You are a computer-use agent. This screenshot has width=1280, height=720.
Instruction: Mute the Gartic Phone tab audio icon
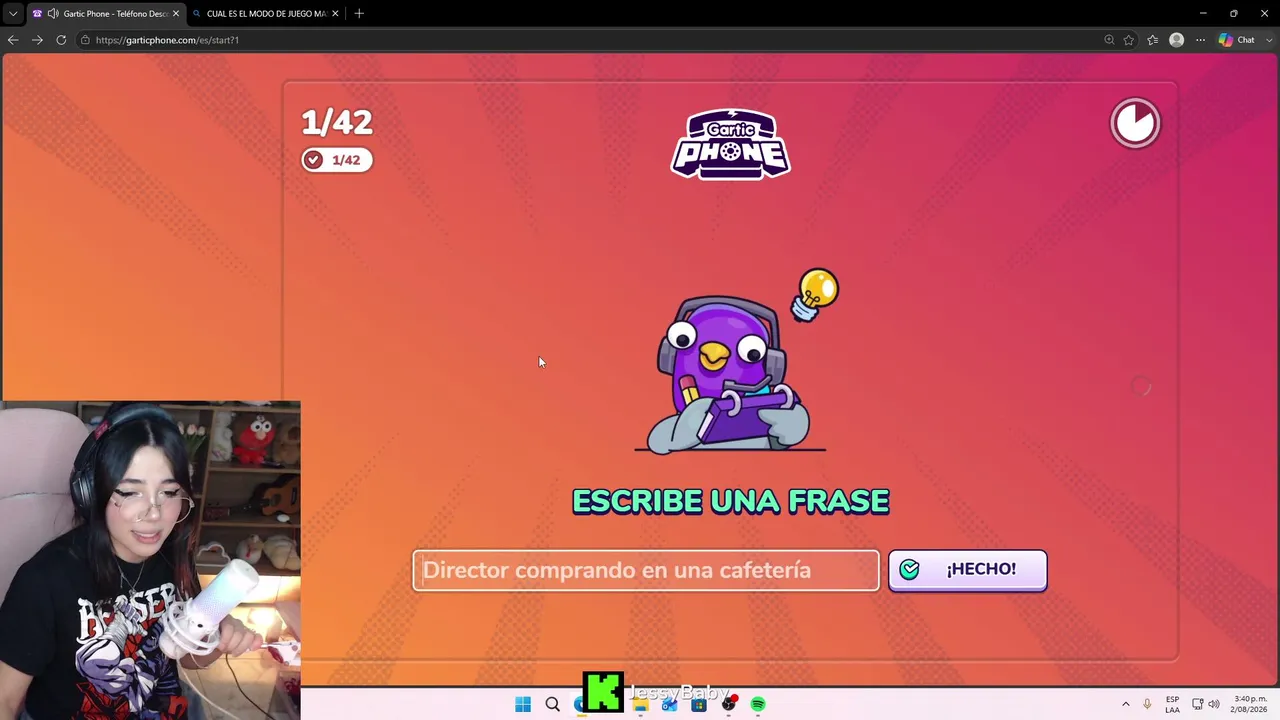[53, 13]
